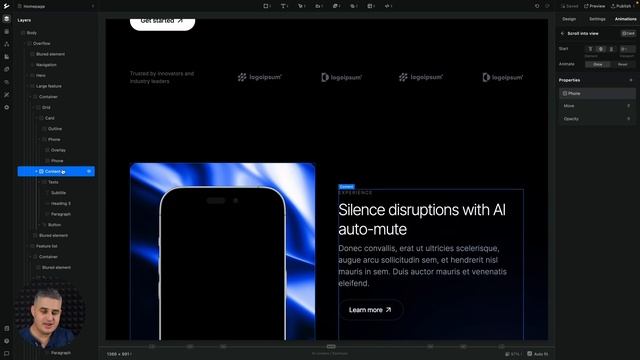Click the Publish button
This screenshot has width=640, height=360.
point(621,6)
